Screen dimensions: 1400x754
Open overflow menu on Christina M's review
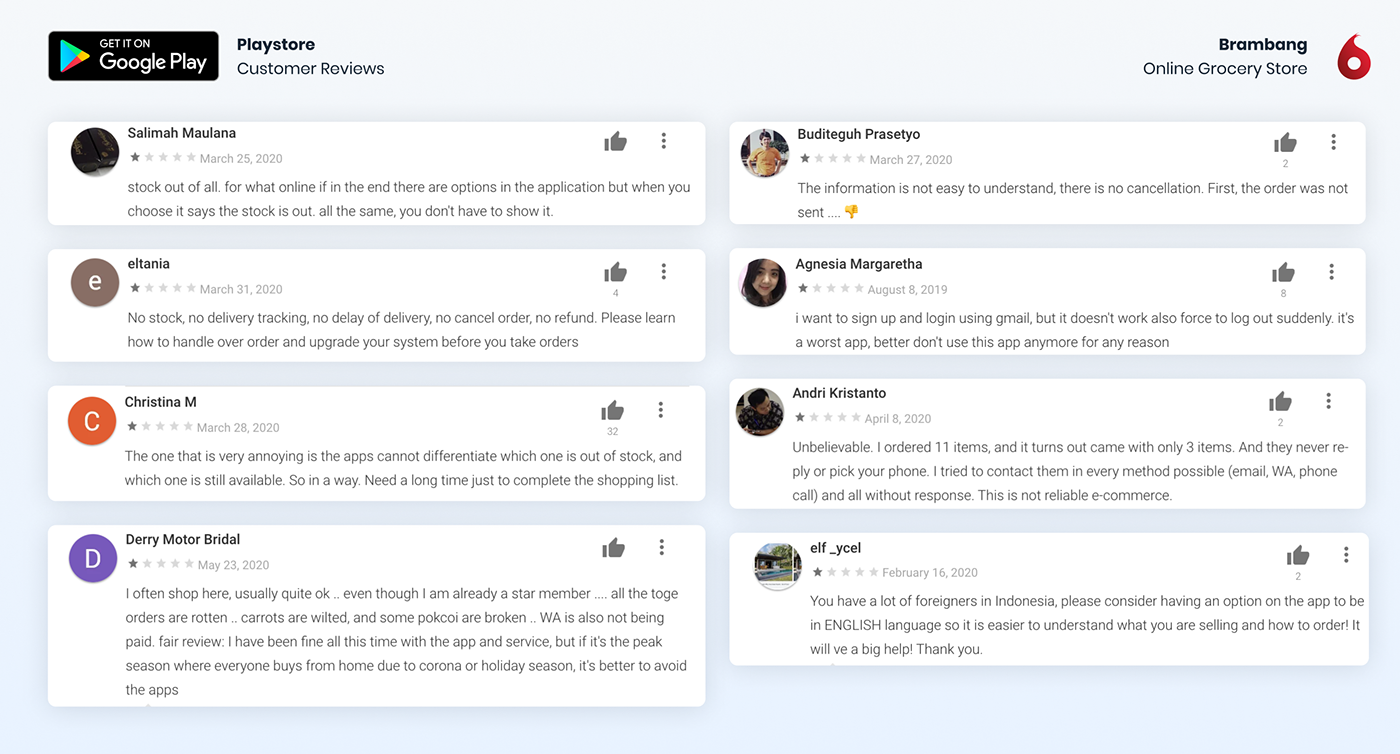pyautogui.click(x=660, y=410)
